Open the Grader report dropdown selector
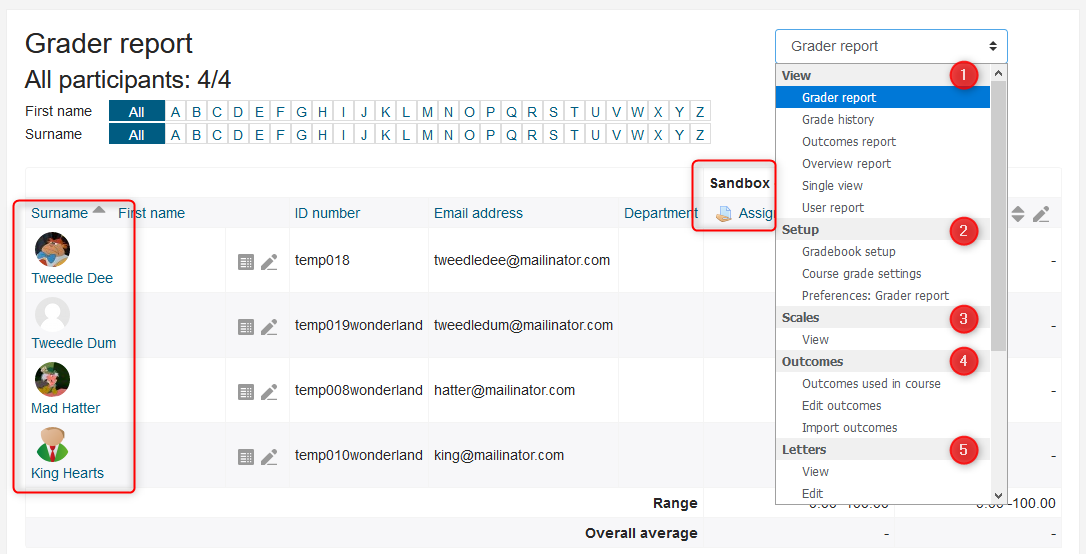Viewport: 1086px width, 554px height. coord(891,46)
